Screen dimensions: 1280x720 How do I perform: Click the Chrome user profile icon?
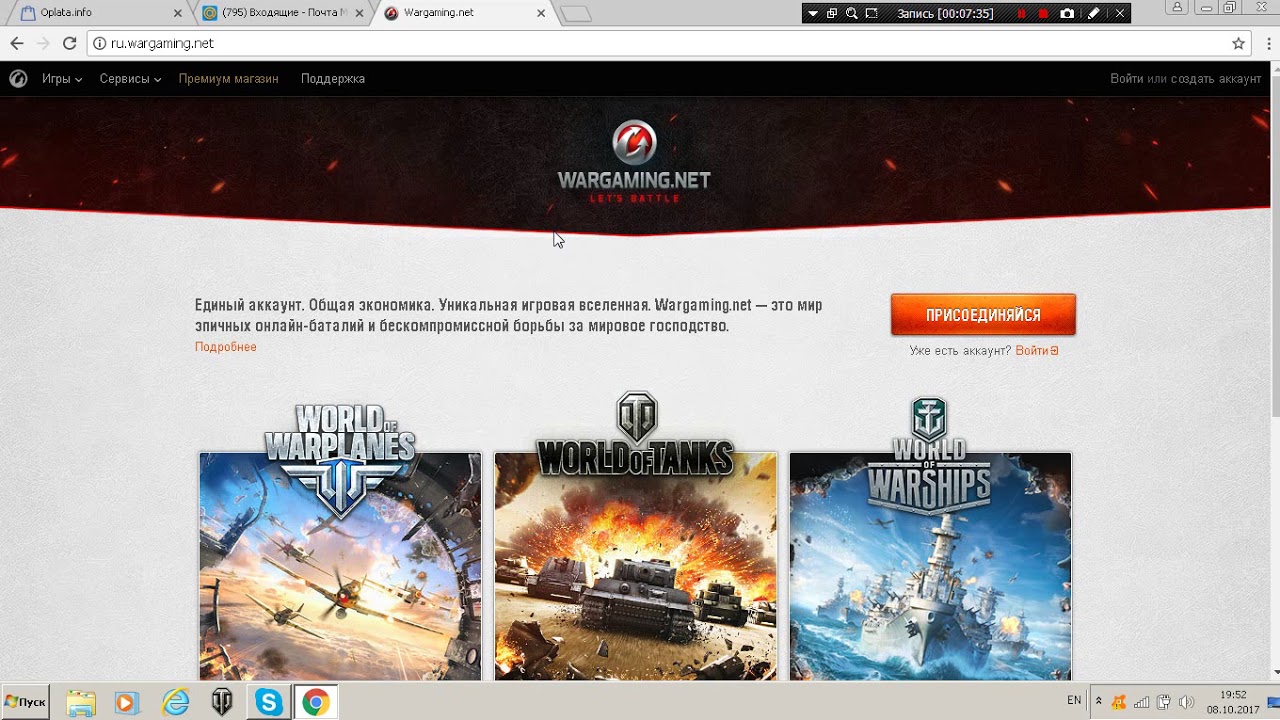click(x=1177, y=8)
